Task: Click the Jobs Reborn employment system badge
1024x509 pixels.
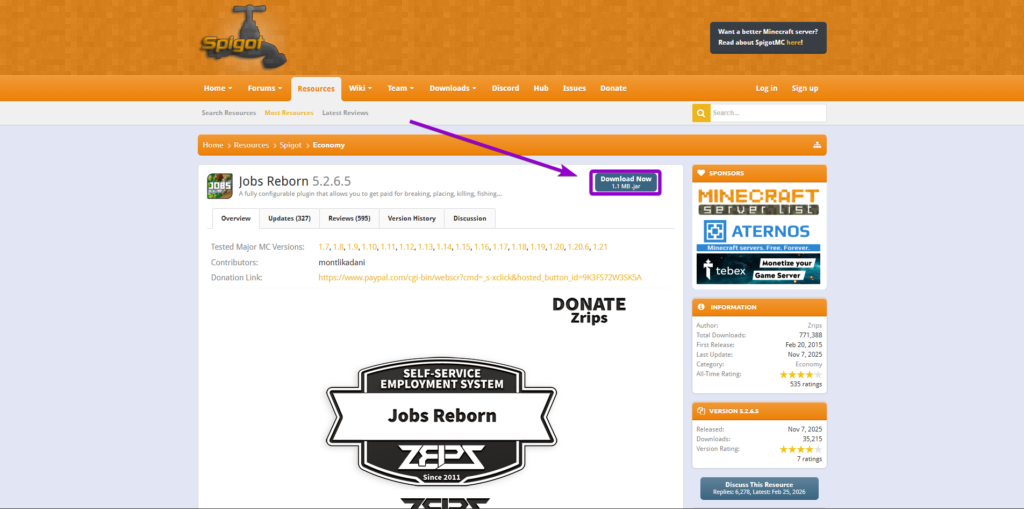Action: (441, 421)
